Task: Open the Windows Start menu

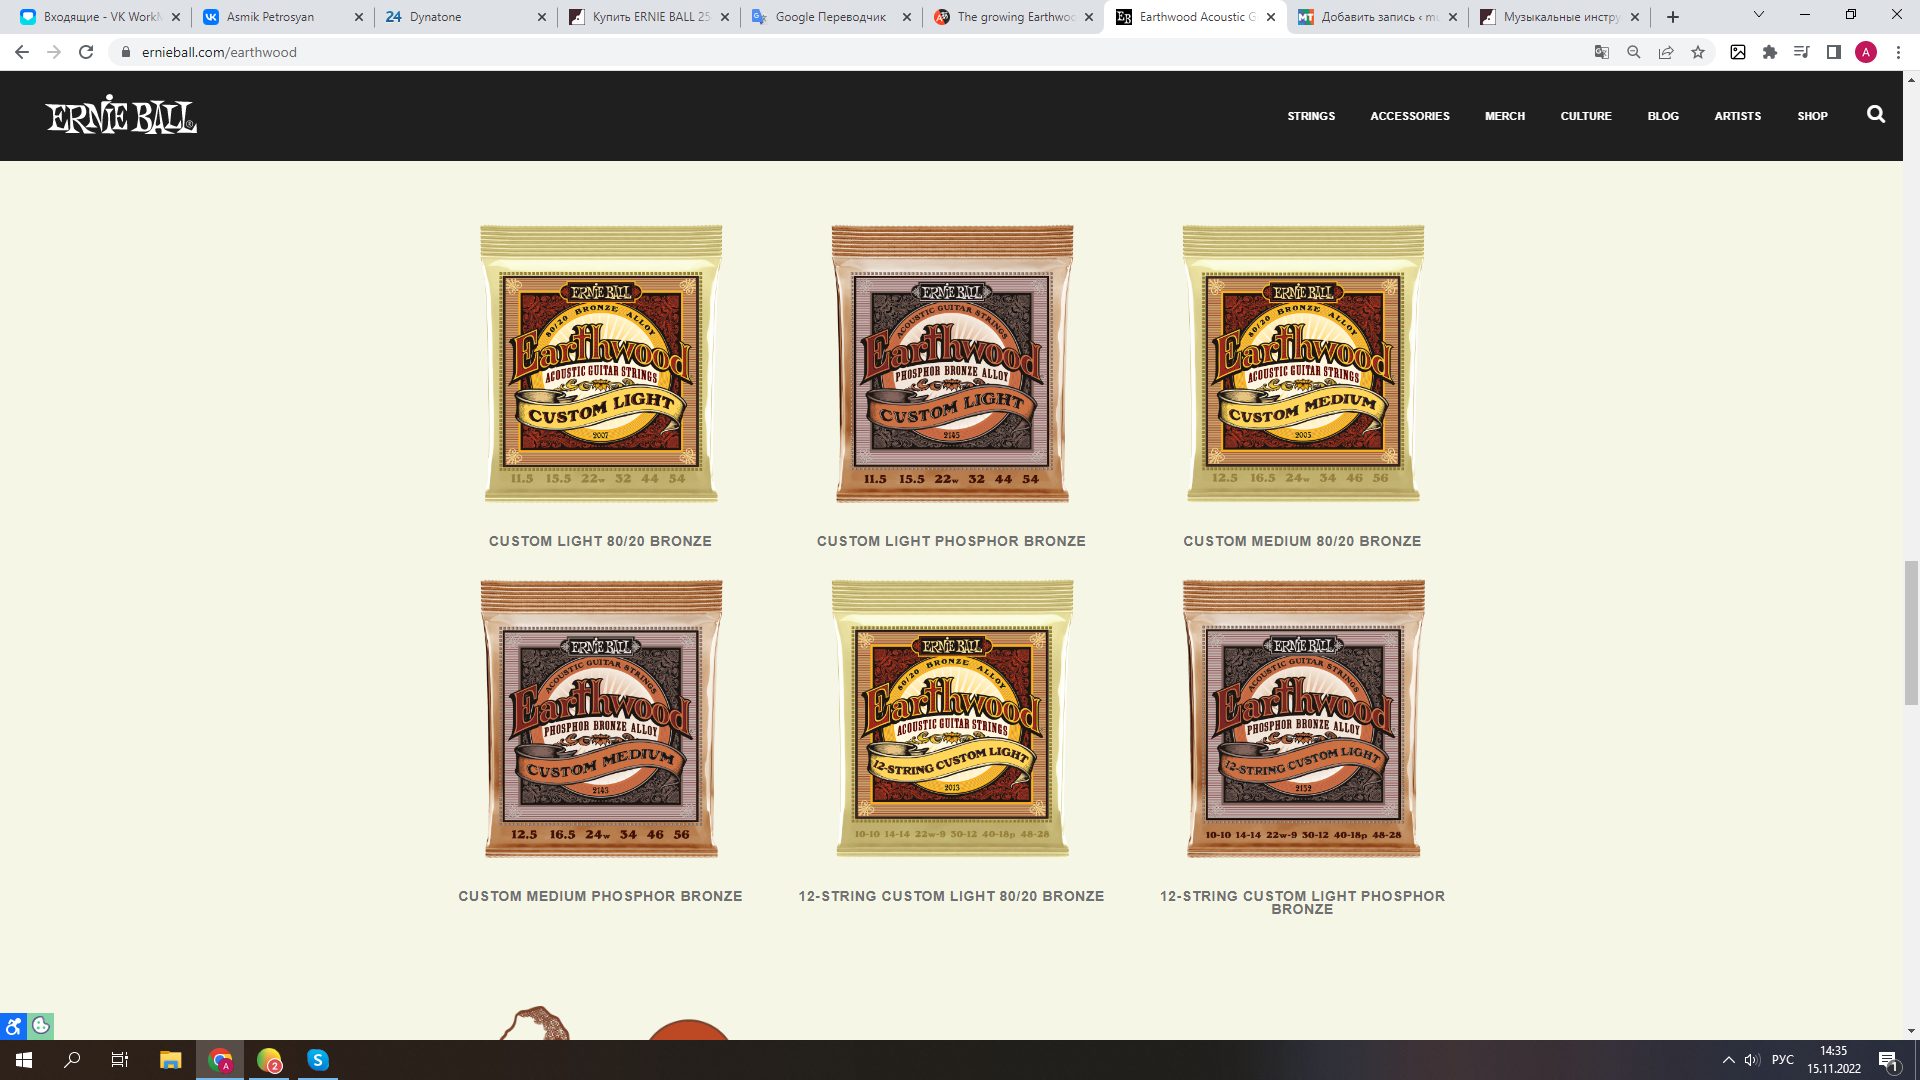Action: click(24, 1060)
